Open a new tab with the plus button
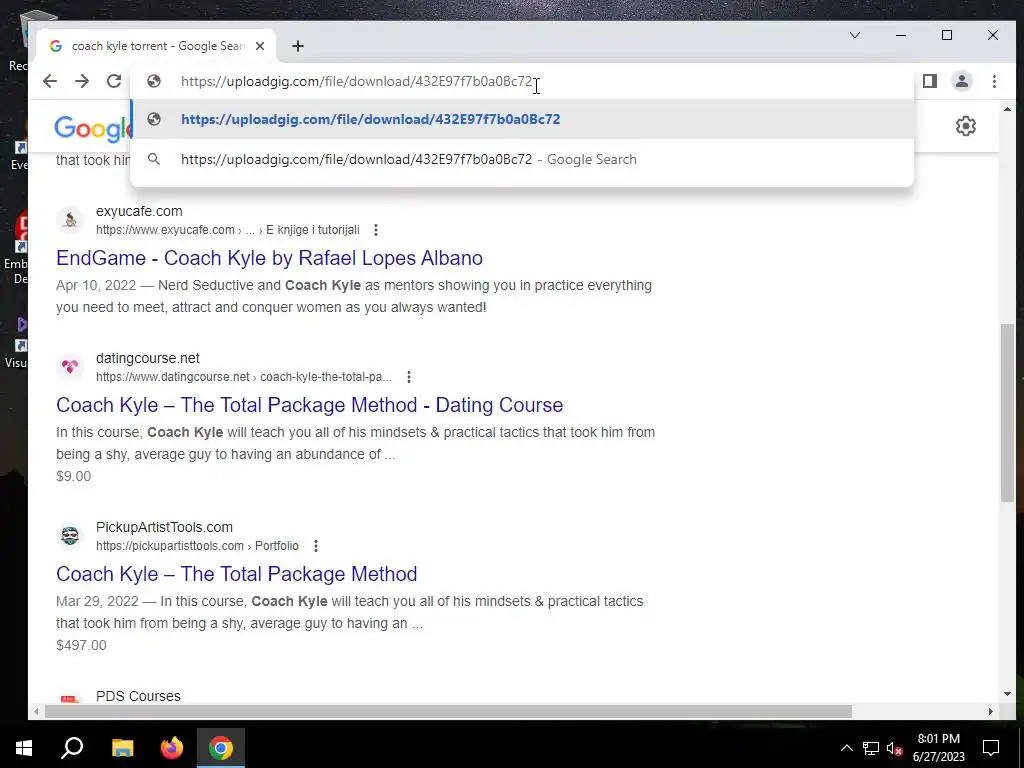 (x=298, y=46)
